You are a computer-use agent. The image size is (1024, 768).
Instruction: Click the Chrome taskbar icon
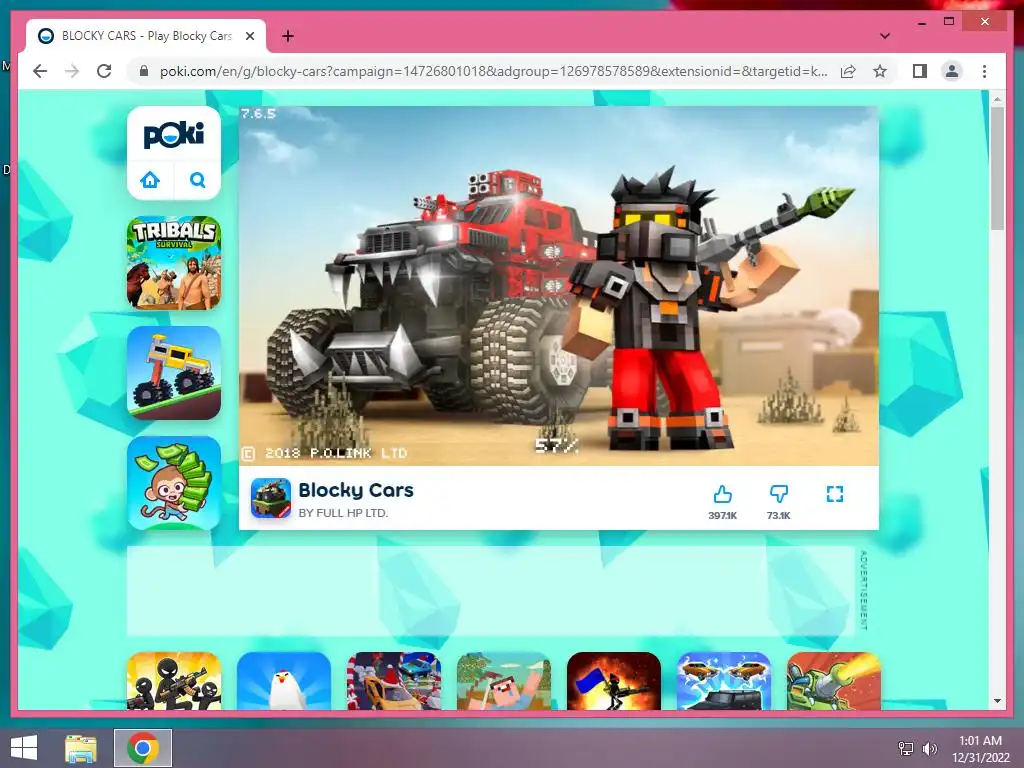point(143,748)
